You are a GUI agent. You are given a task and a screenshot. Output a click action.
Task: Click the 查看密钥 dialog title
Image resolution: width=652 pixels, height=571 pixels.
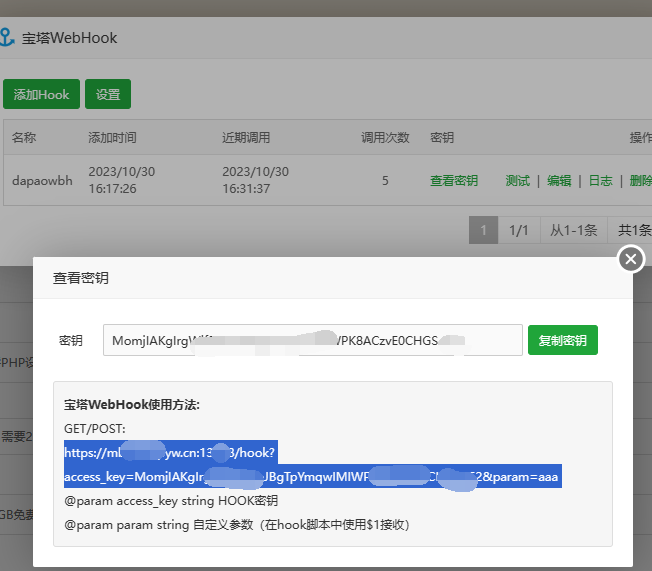[81, 278]
